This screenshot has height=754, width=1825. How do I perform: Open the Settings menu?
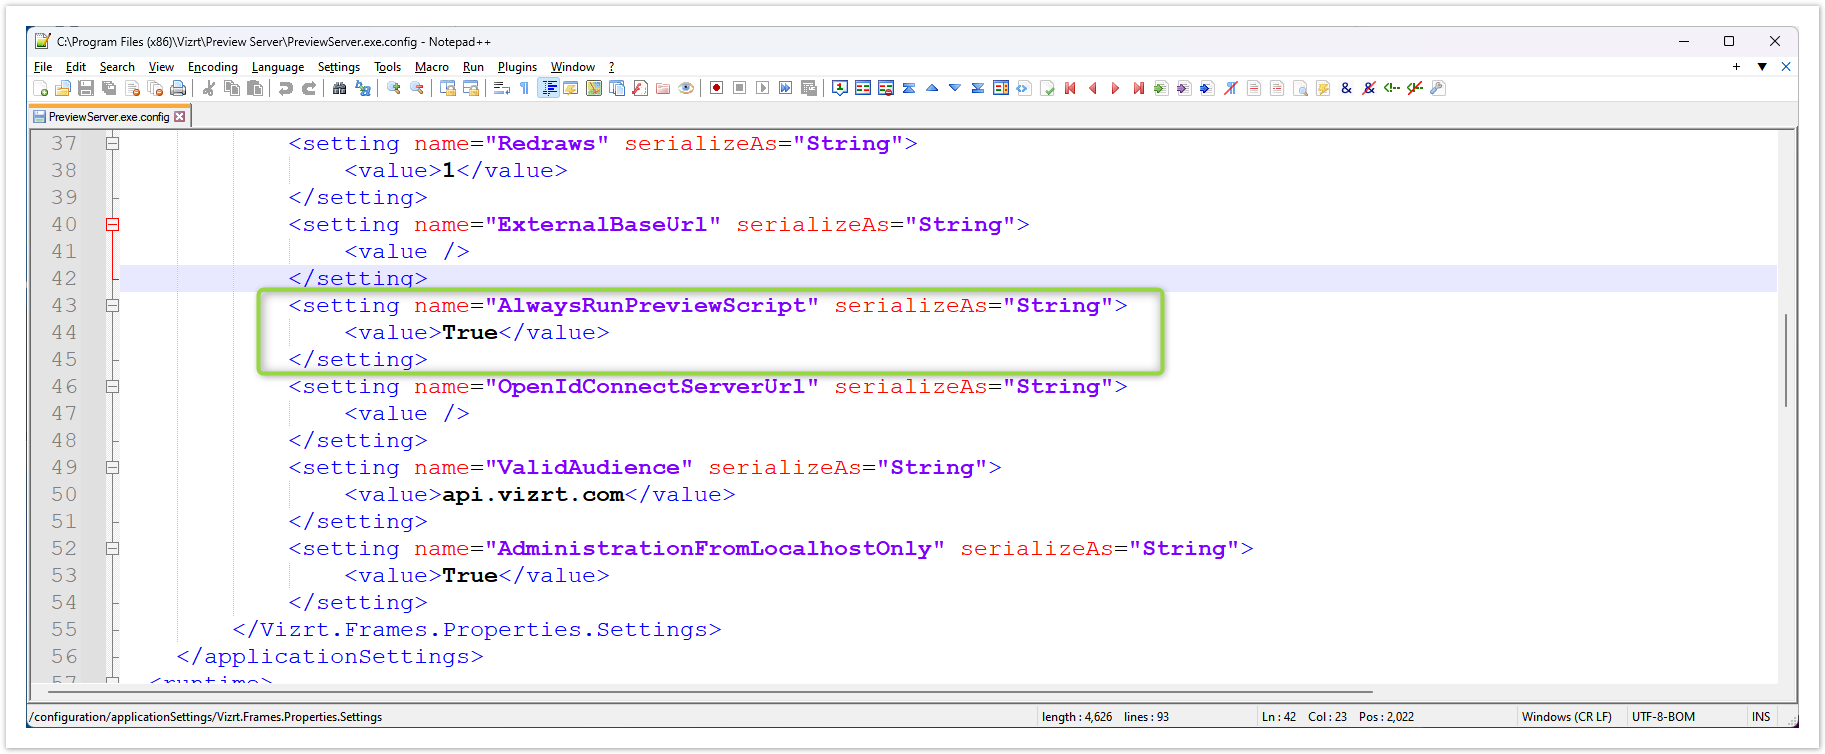(x=339, y=67)
